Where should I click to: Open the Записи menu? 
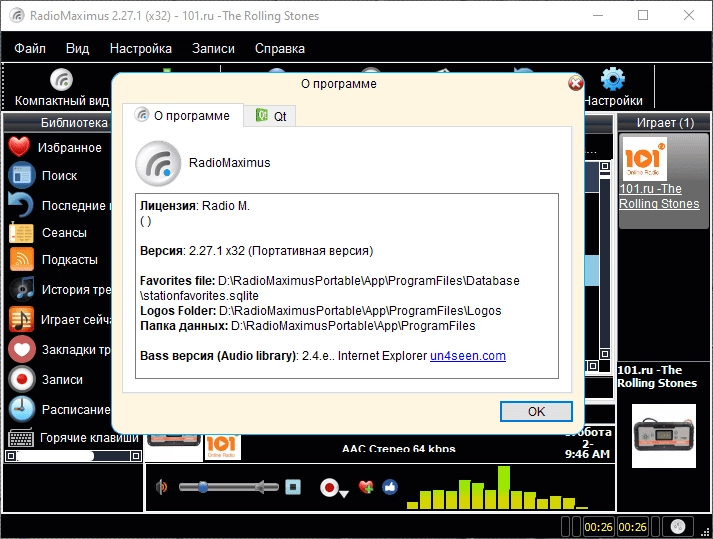click(x=213, y=48)
